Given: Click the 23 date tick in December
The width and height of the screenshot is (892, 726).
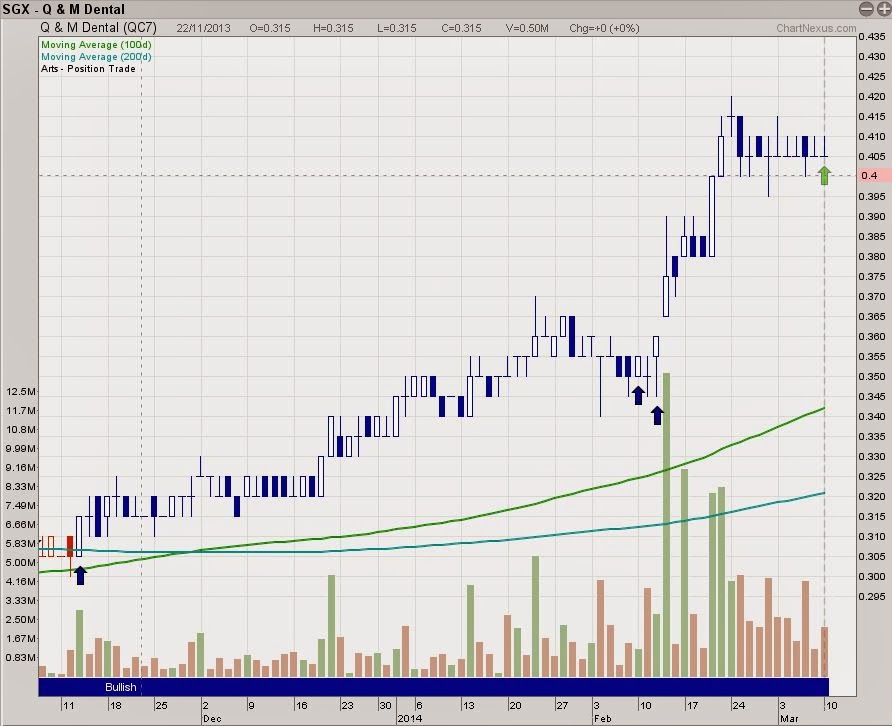Looking at the screenshot, I should click(x=347, y=706).
